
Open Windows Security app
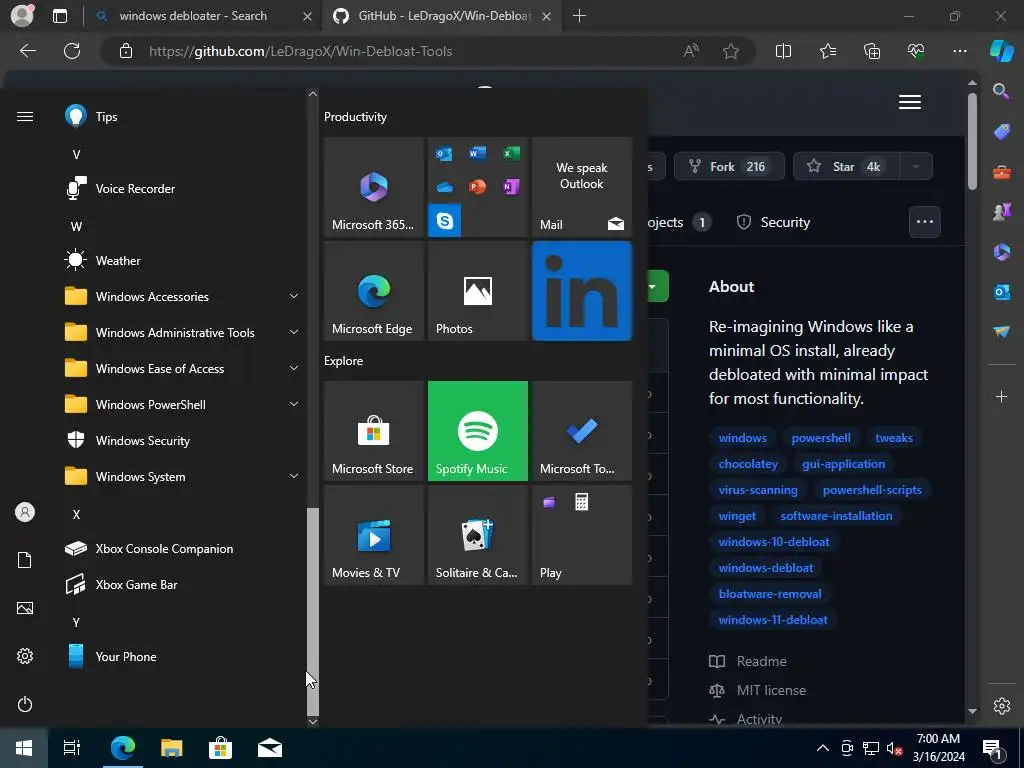(x=183, y=441)
